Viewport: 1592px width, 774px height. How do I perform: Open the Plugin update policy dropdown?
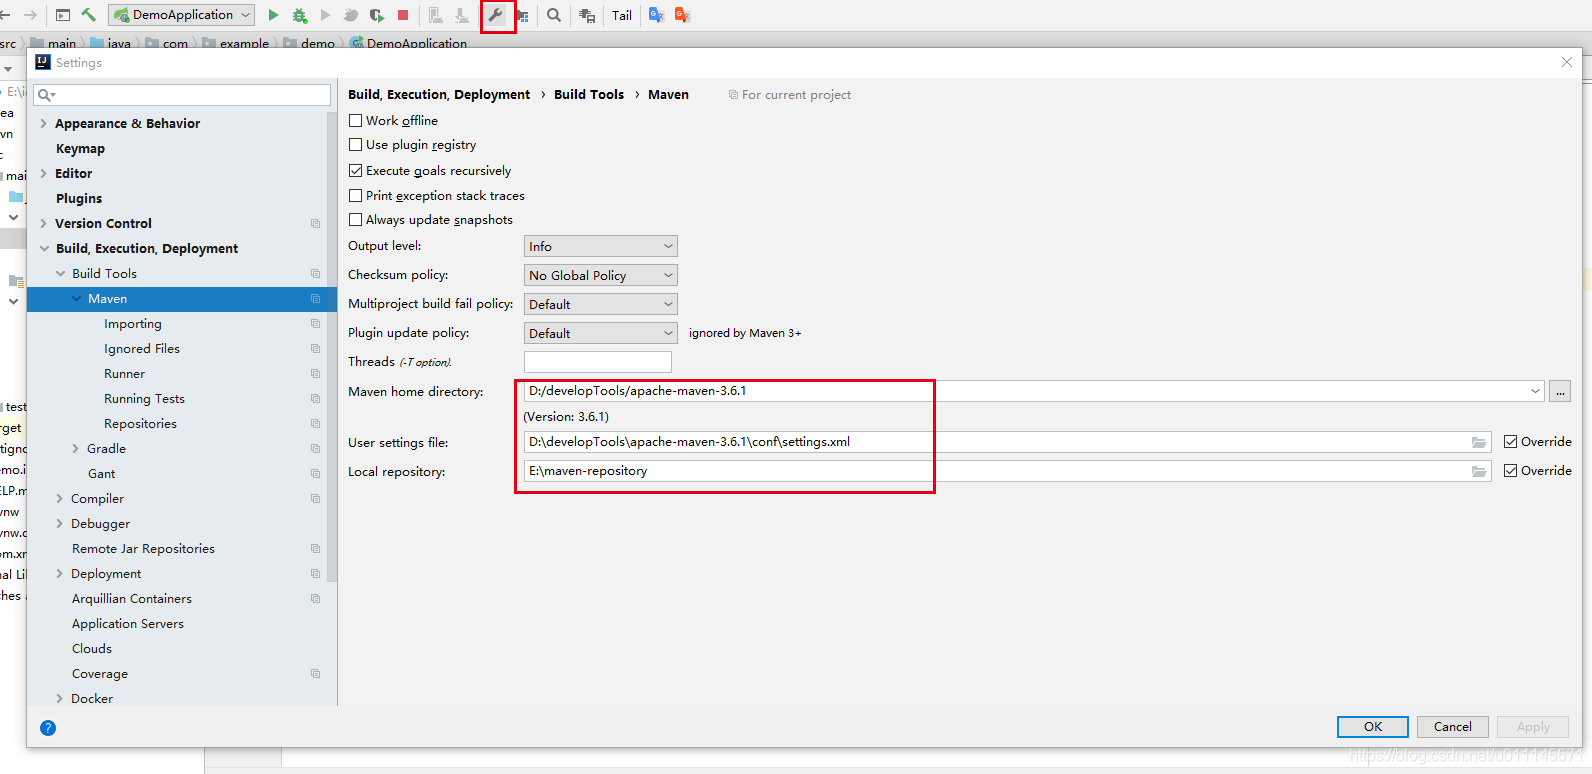(601, 333)
